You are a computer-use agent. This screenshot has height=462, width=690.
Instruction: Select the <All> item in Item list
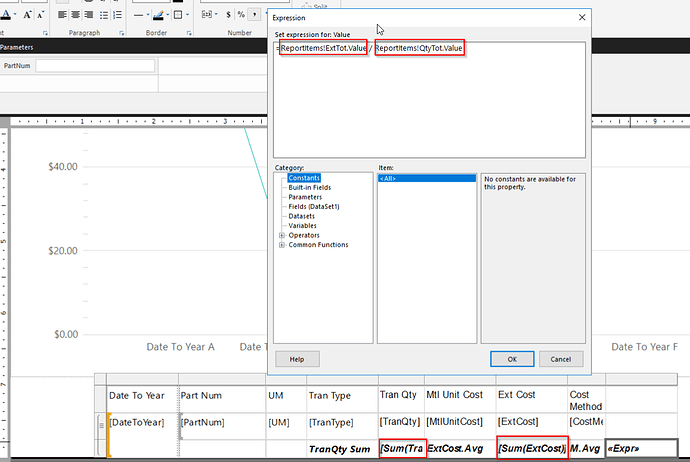(x=427, y=178)
